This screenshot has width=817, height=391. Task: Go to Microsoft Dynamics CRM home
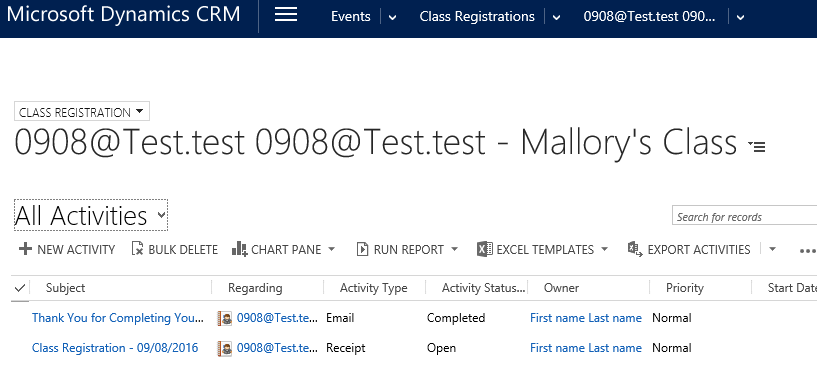(123, 14)
